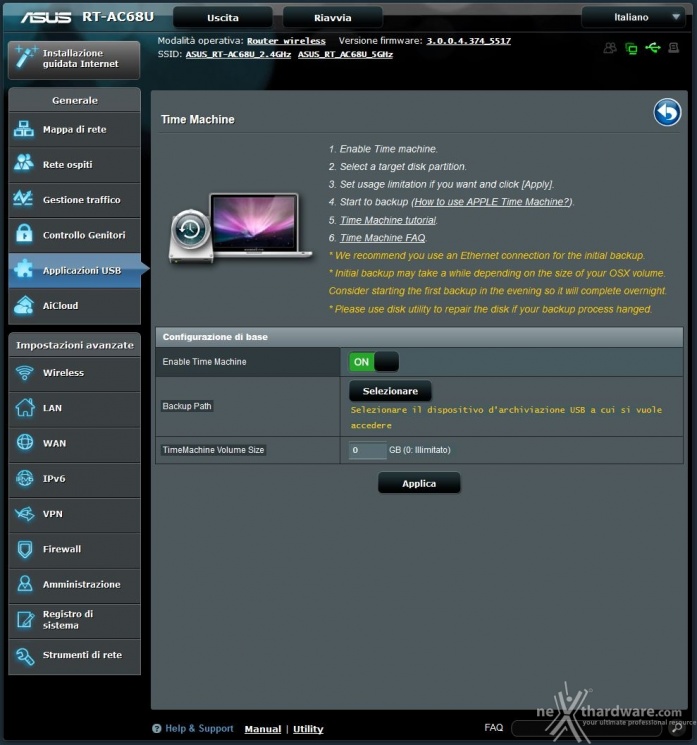Click the IPv6 globe icon
The image size is (697, 745).
click(x=24, y=478)
